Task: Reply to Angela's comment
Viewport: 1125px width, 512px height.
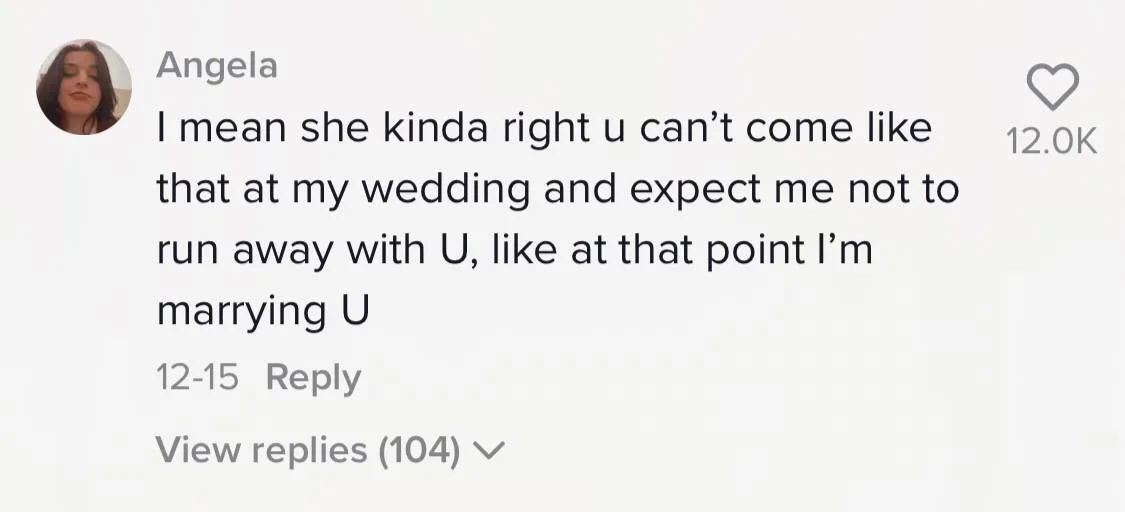Action: click(x=313, y=378)
